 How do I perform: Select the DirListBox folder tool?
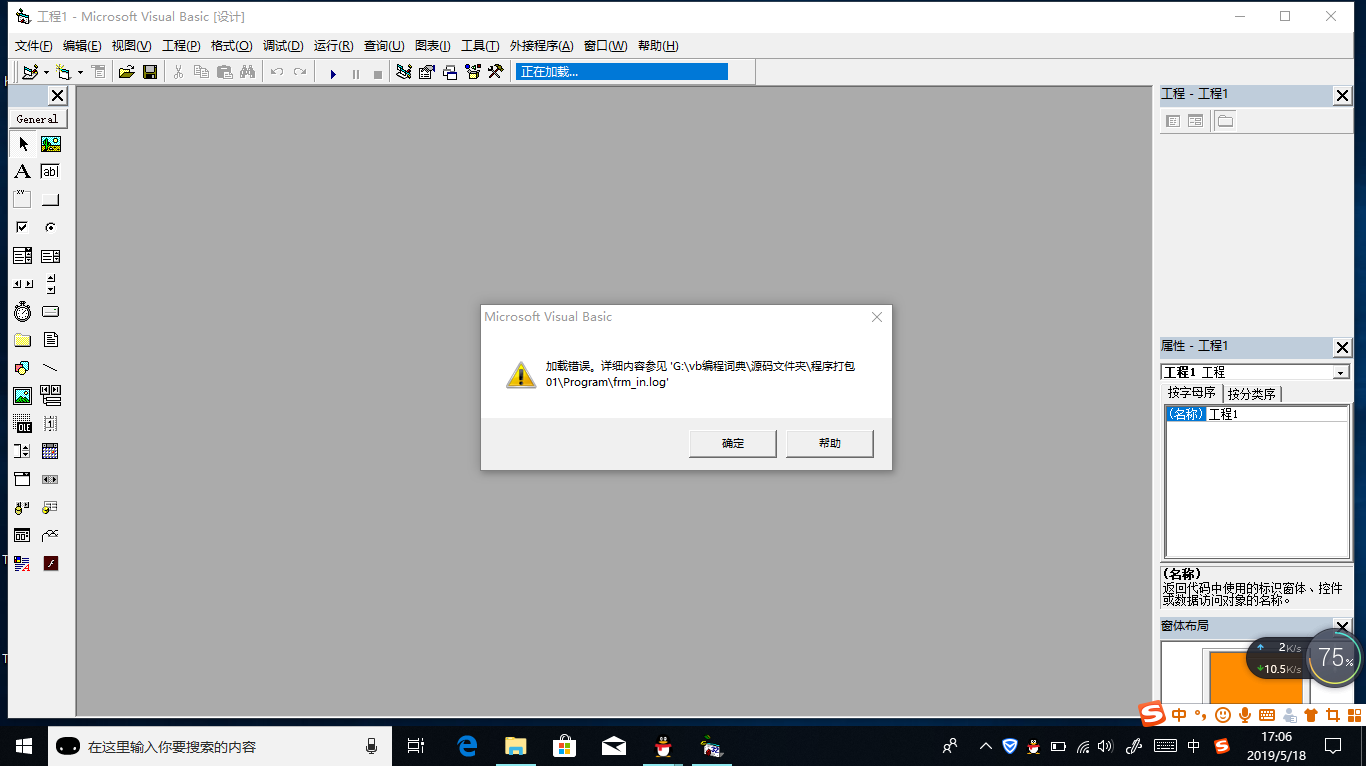click(x=23, y=340)
